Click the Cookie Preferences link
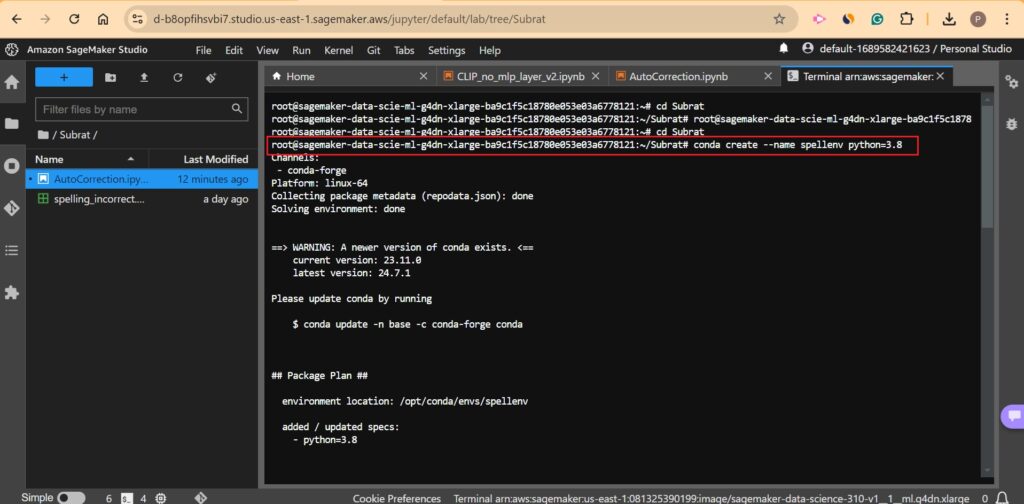 (397, 497)
